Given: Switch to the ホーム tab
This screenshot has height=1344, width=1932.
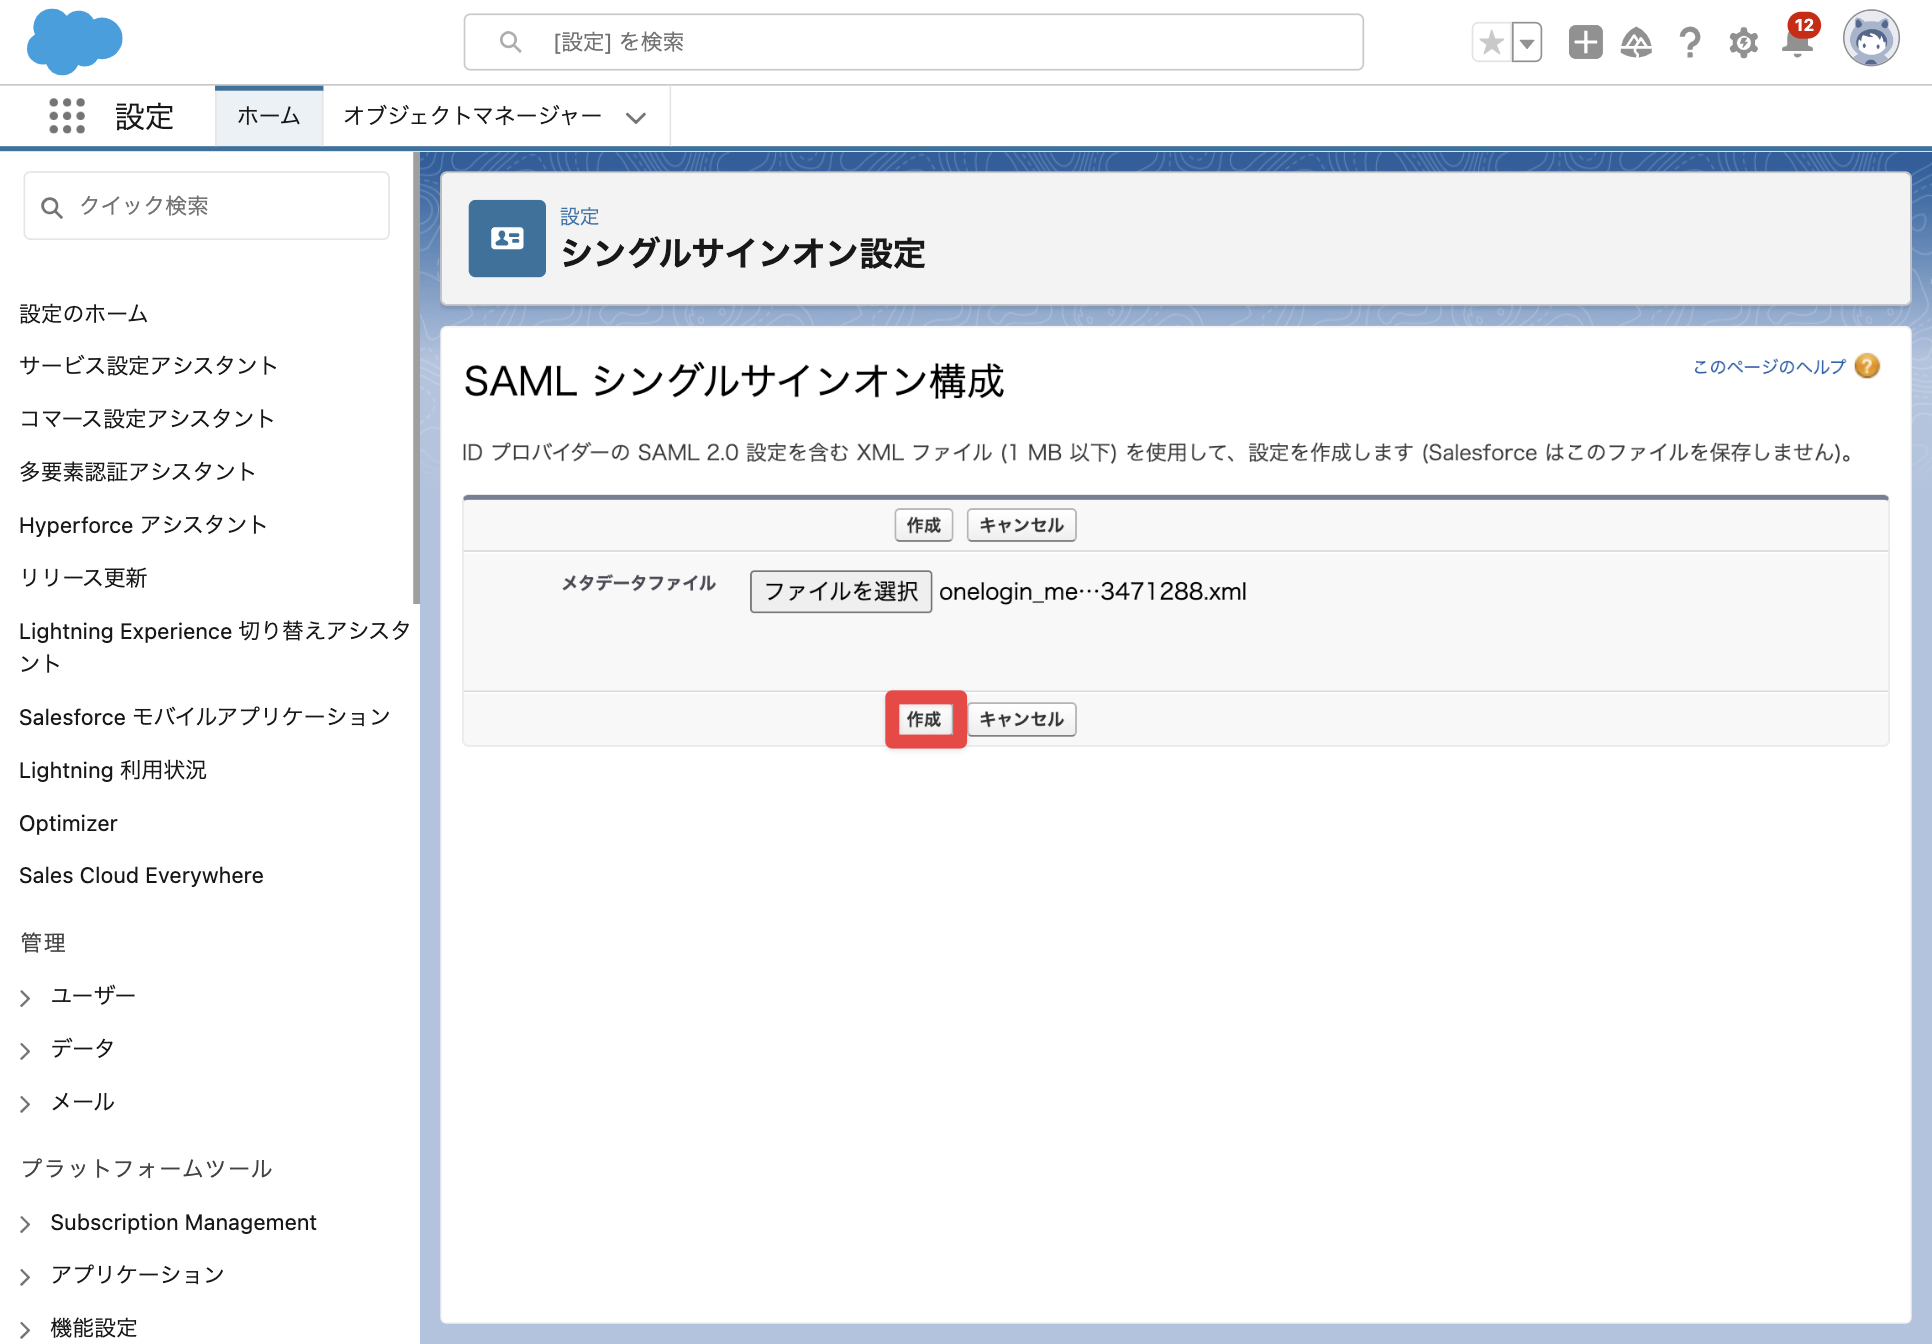Looking at the screenshot, I should tap(269, 116).
